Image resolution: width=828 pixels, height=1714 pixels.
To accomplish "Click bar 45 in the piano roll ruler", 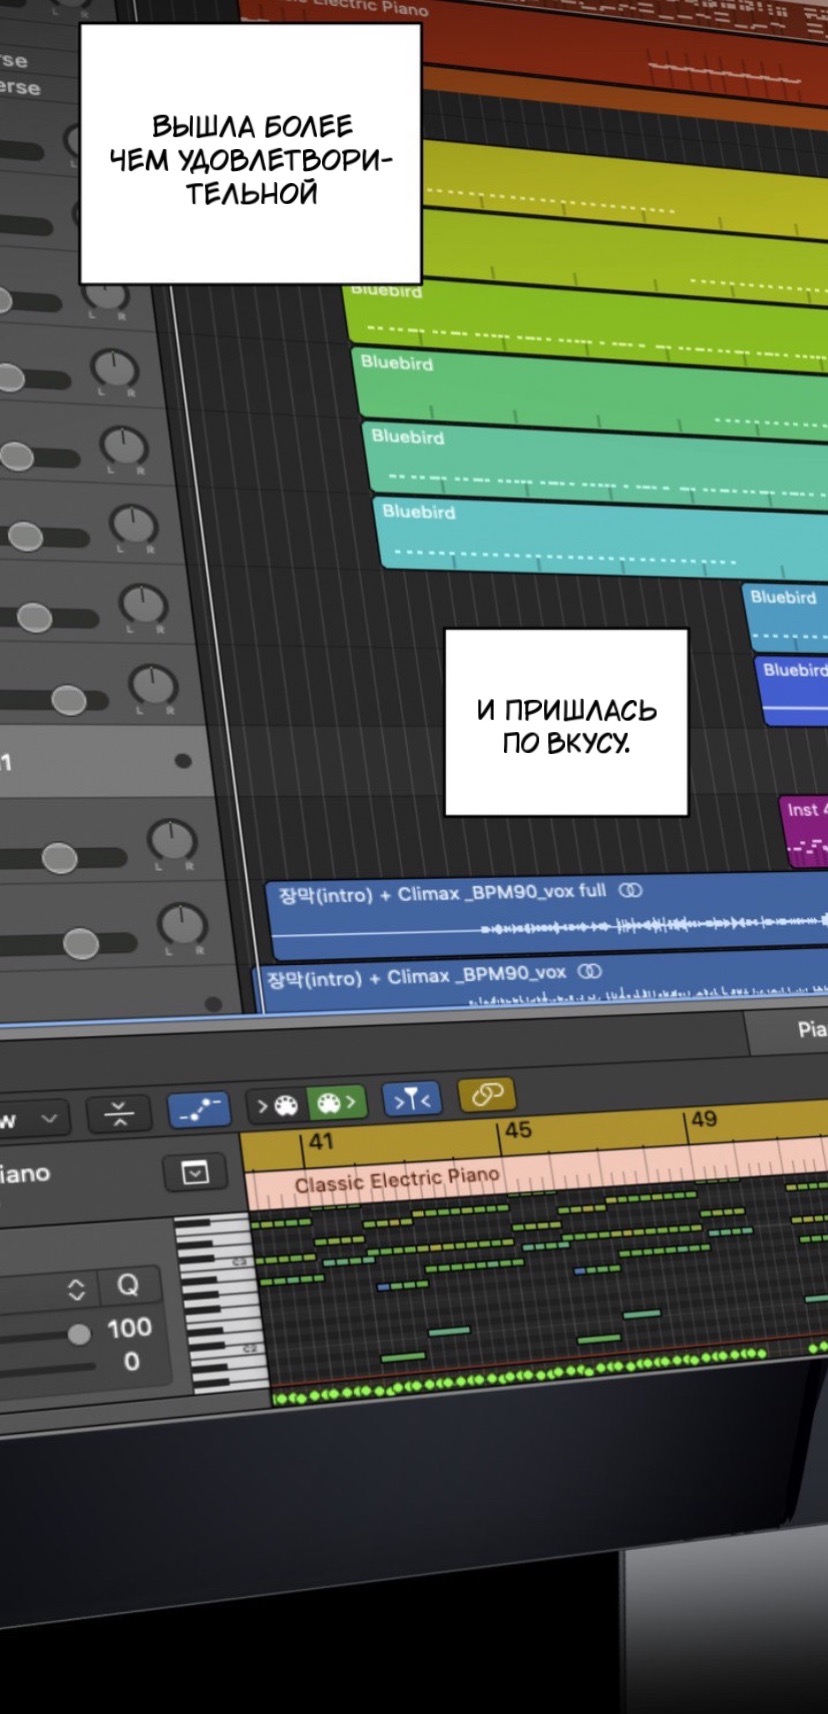I will [x=517, y=1130].
